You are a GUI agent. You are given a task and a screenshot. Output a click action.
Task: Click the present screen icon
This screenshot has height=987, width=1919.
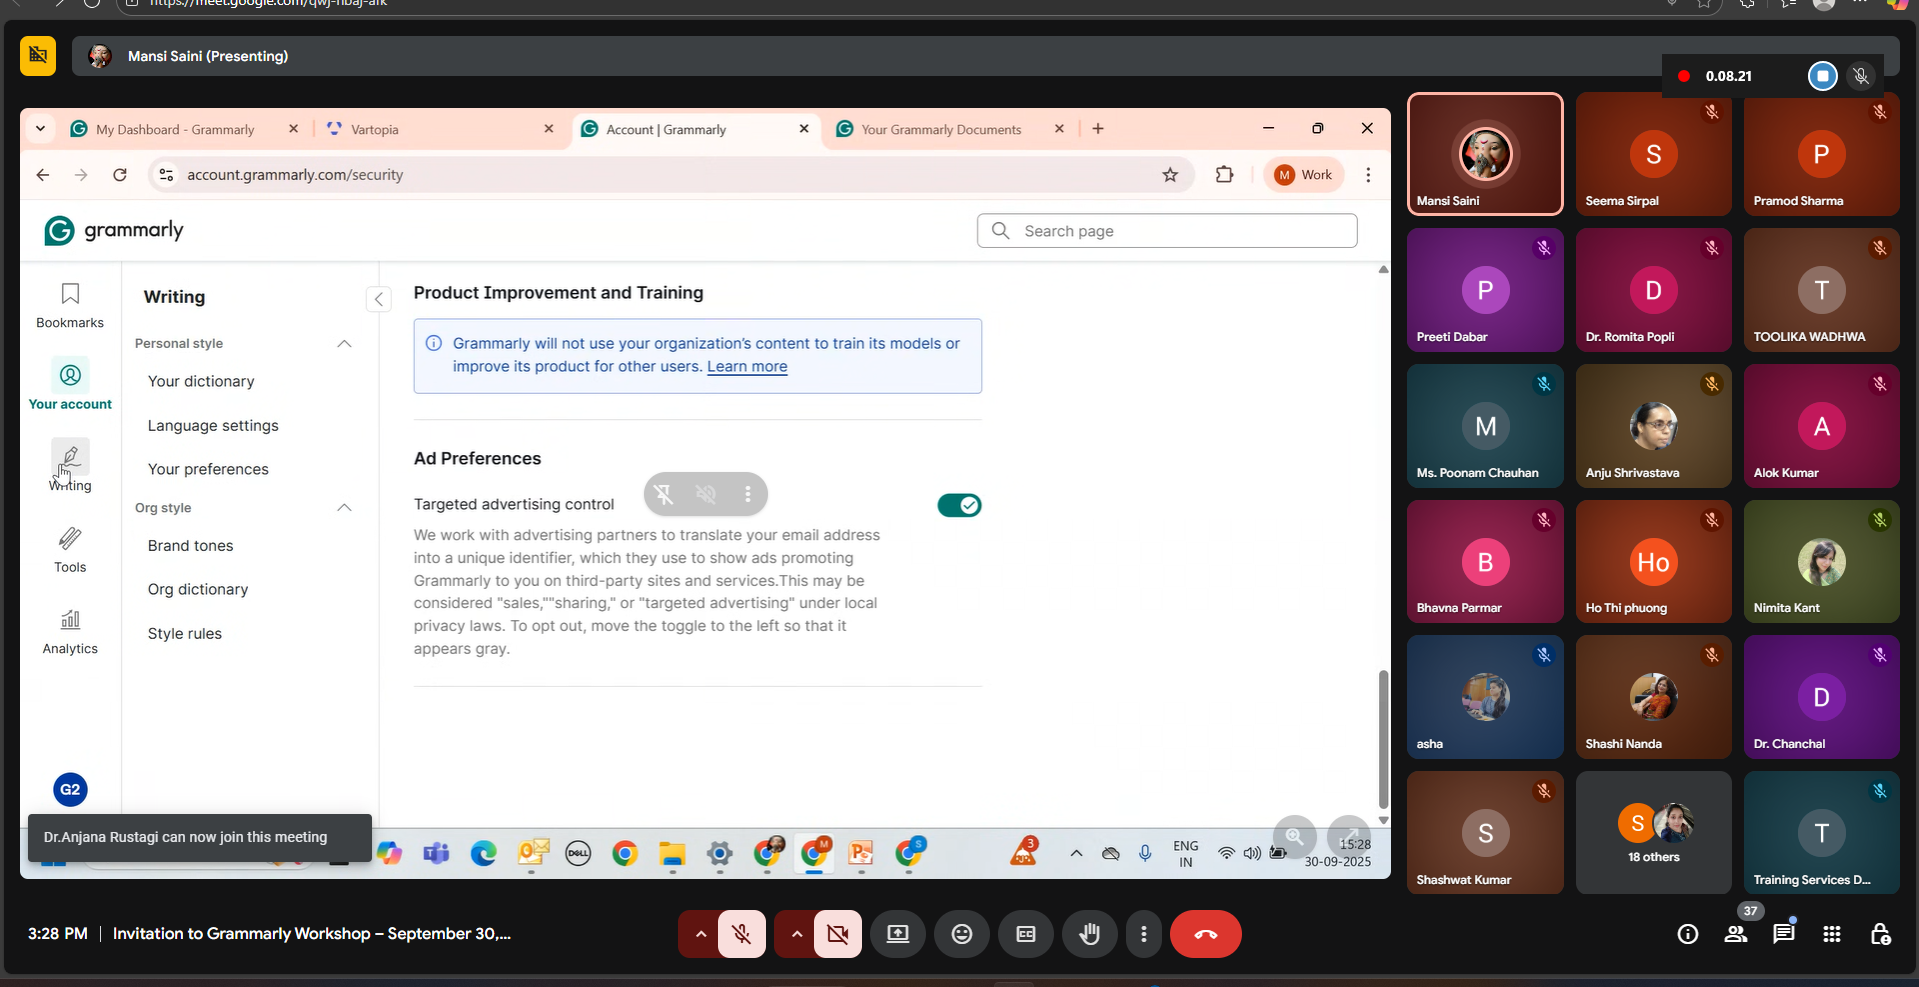tap(897, 934)
